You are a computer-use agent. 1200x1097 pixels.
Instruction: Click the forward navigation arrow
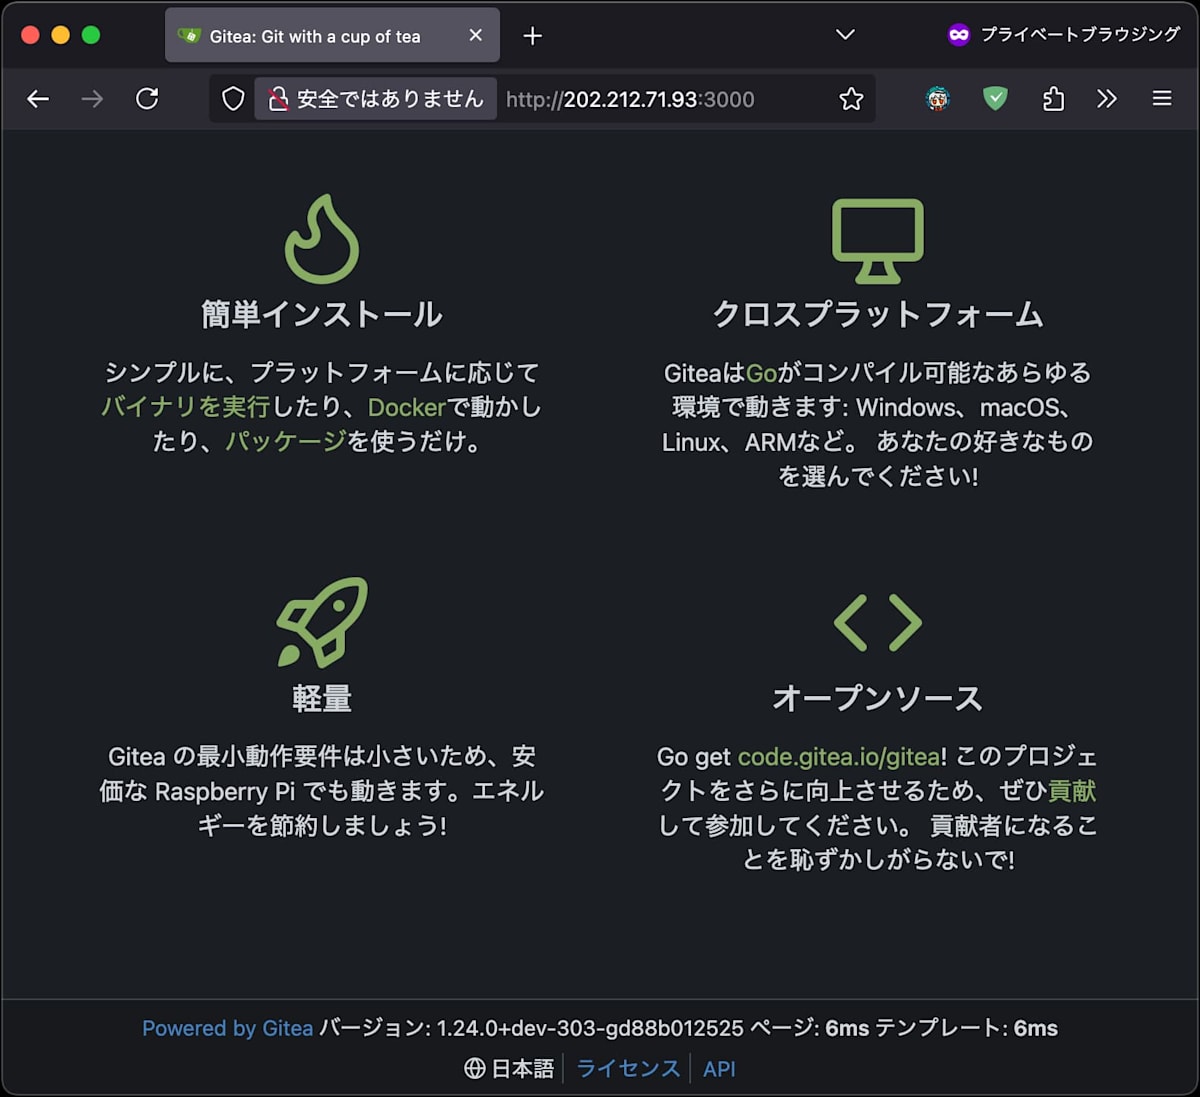pos(92,99)
